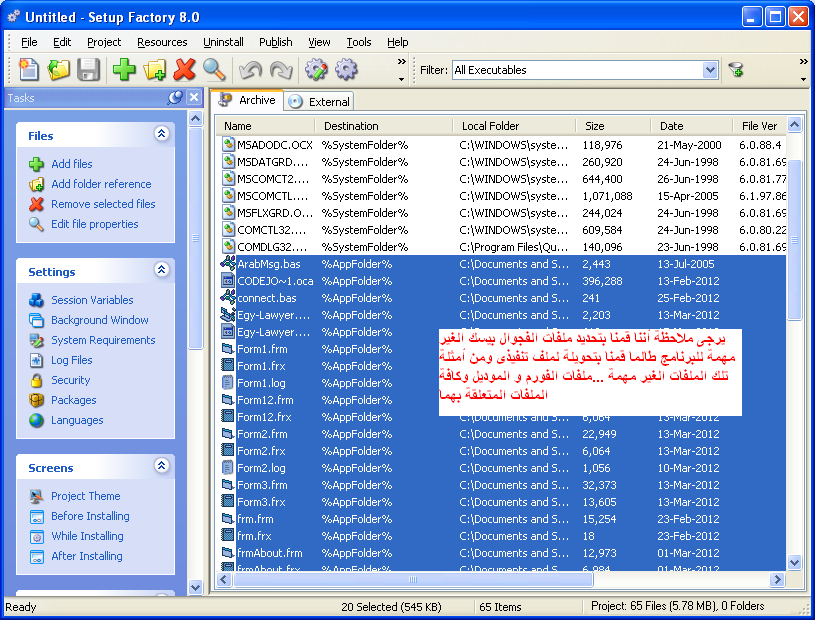Click the New Project toolbar icon
This screenshot has height=620, width=815.
[x=29, y=69]
